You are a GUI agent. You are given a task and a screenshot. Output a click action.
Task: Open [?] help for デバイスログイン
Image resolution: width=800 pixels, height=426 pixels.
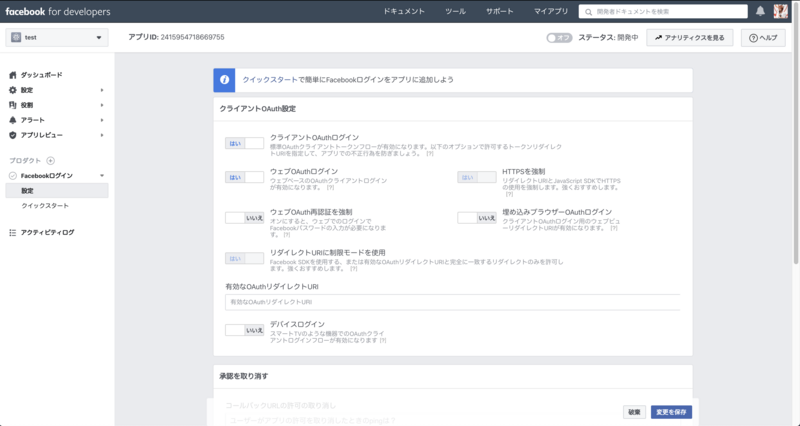[x=383, y=340]
